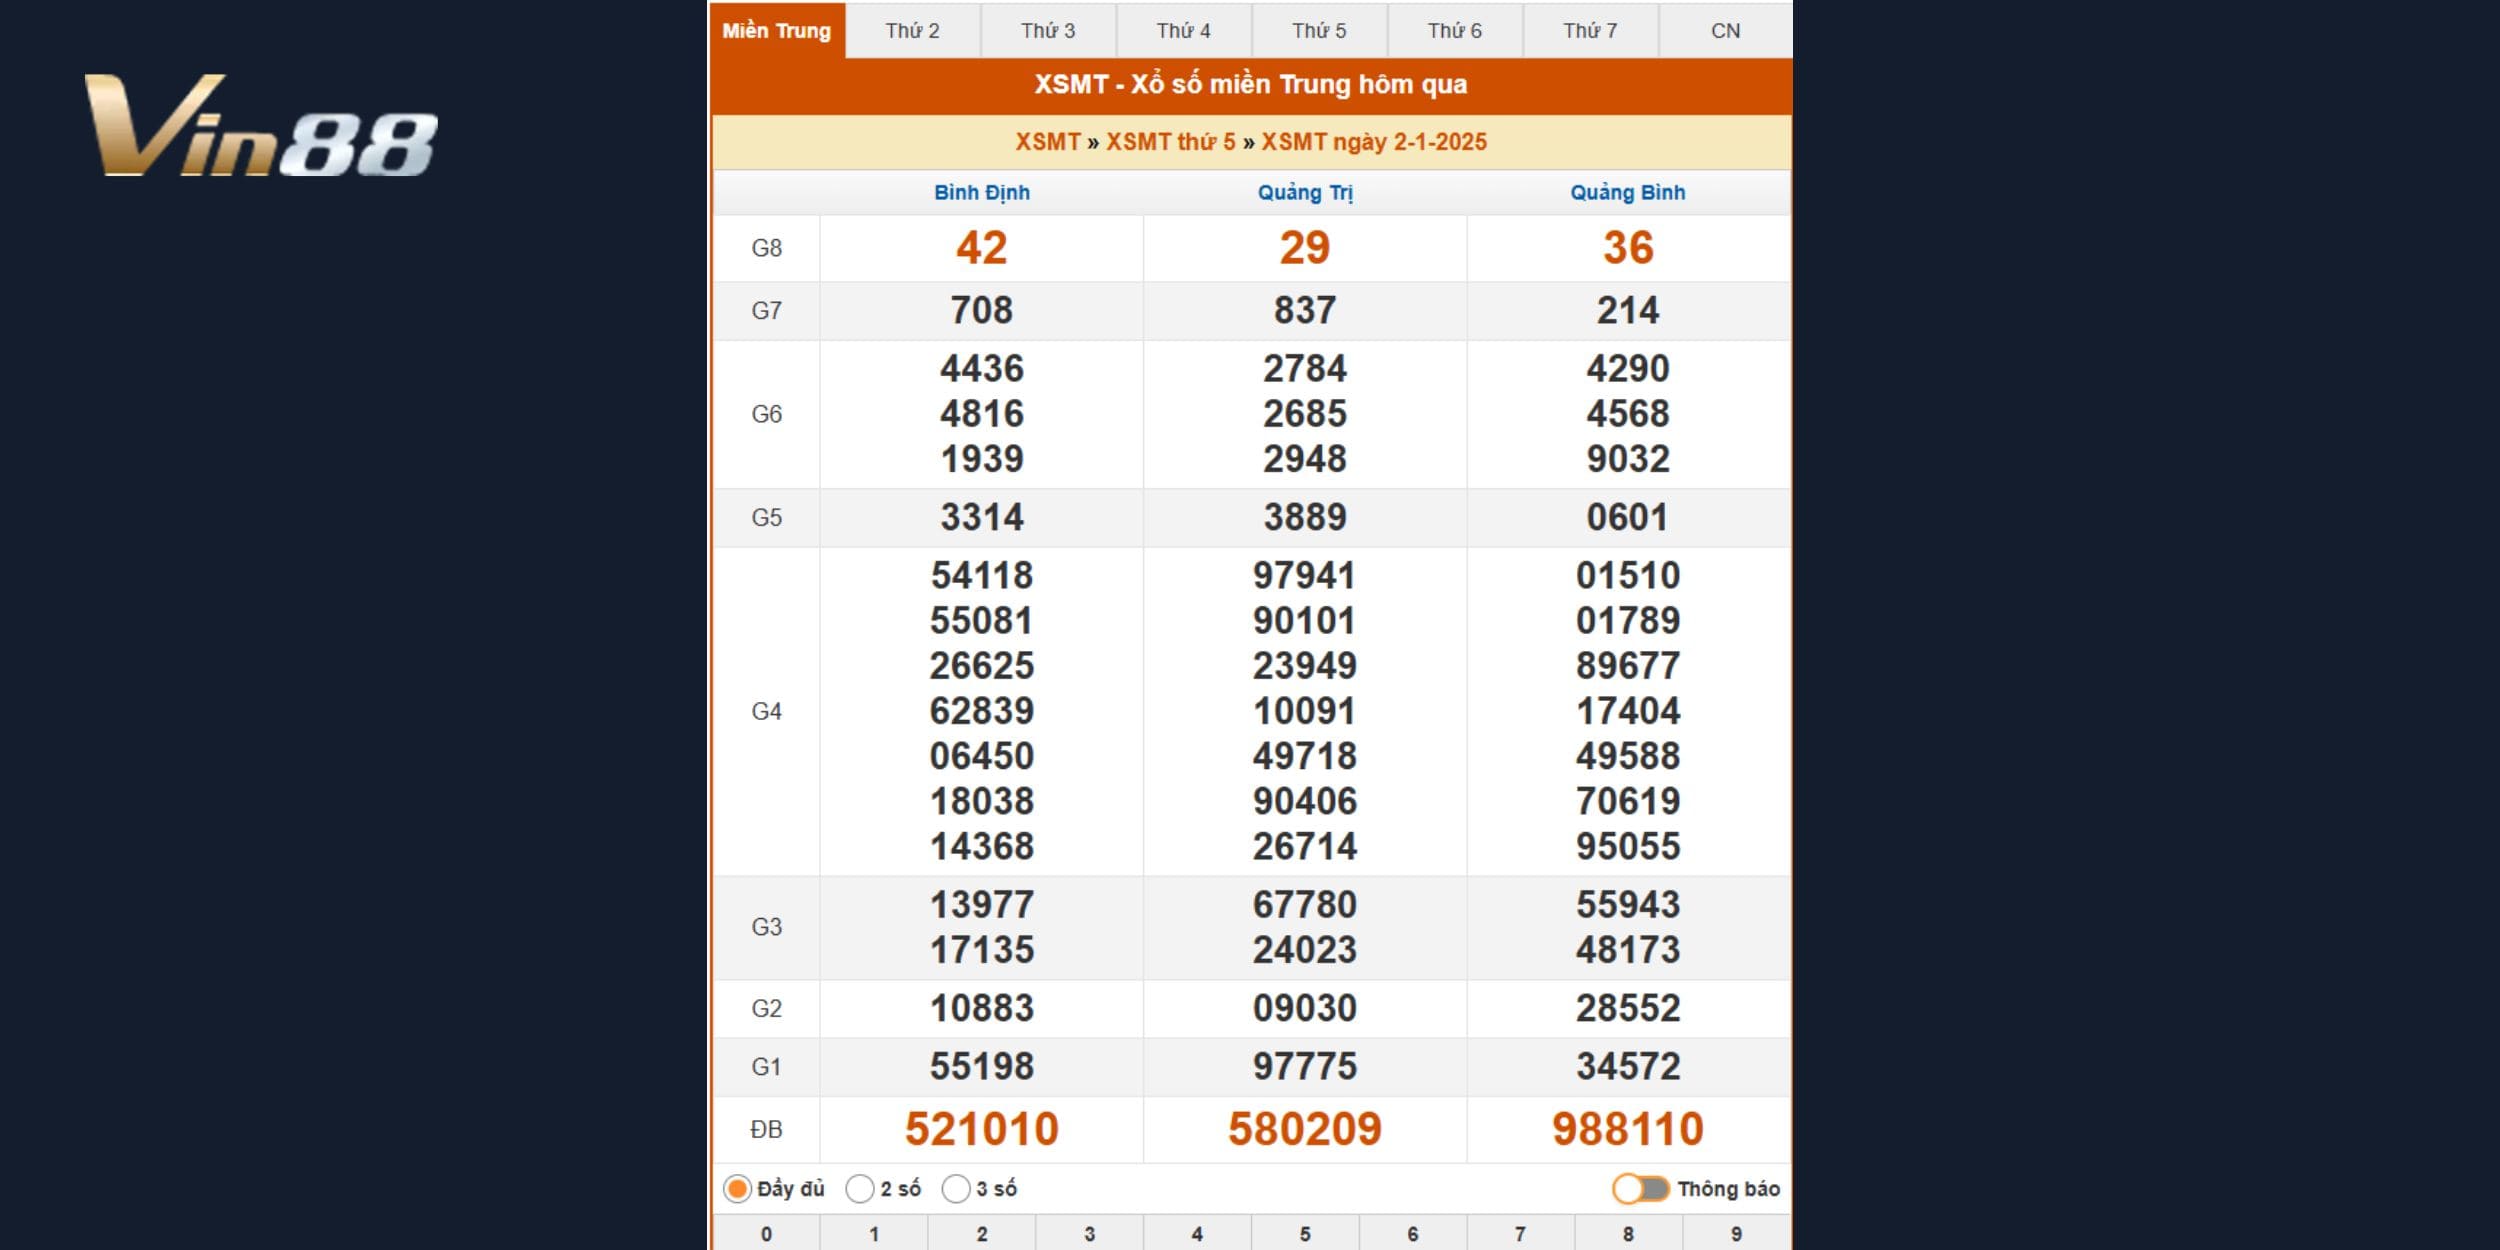The image size is (2500, 1250).
Task: Switch to the Thứ 6 tab
Action: [1455, 31]
